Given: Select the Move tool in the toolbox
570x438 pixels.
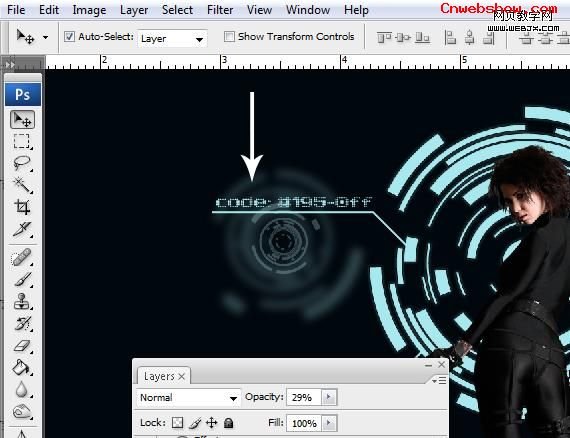Looking at the screenshot, I should coord(23,120).
